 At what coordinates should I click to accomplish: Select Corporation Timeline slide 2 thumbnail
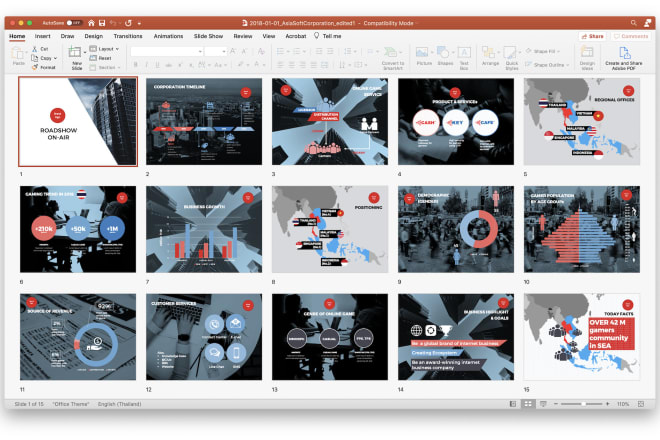click(x=204, y=121)
